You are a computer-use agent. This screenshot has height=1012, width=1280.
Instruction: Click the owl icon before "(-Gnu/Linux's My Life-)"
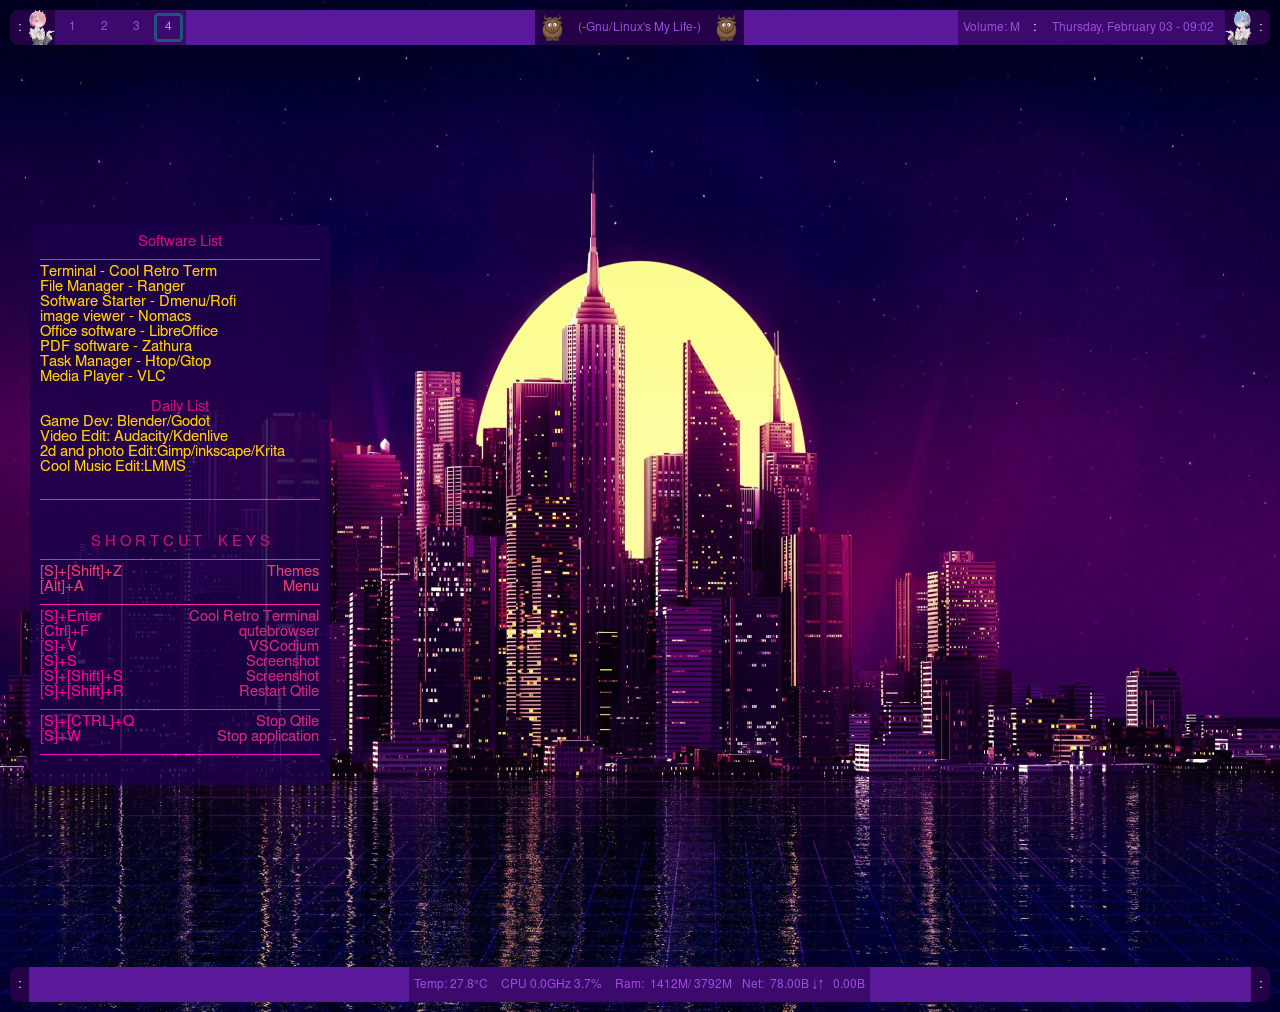tap(552, 28)
